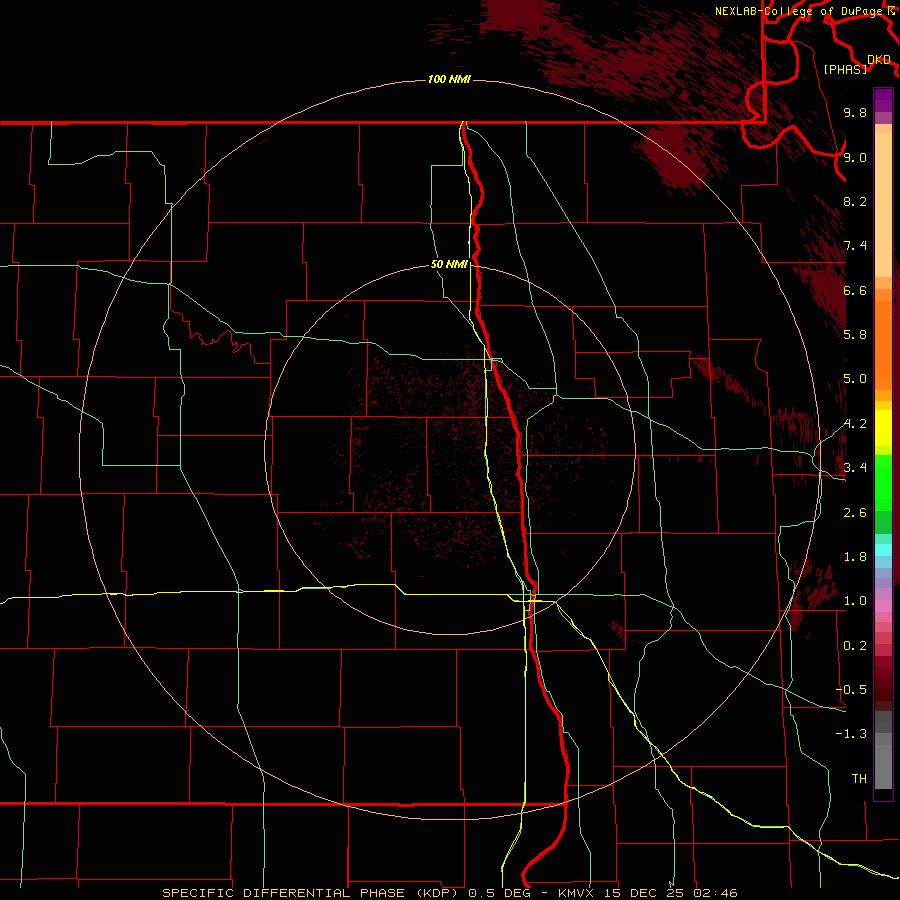
Task: Pick the peach band of the color scale
Action: 883,201
